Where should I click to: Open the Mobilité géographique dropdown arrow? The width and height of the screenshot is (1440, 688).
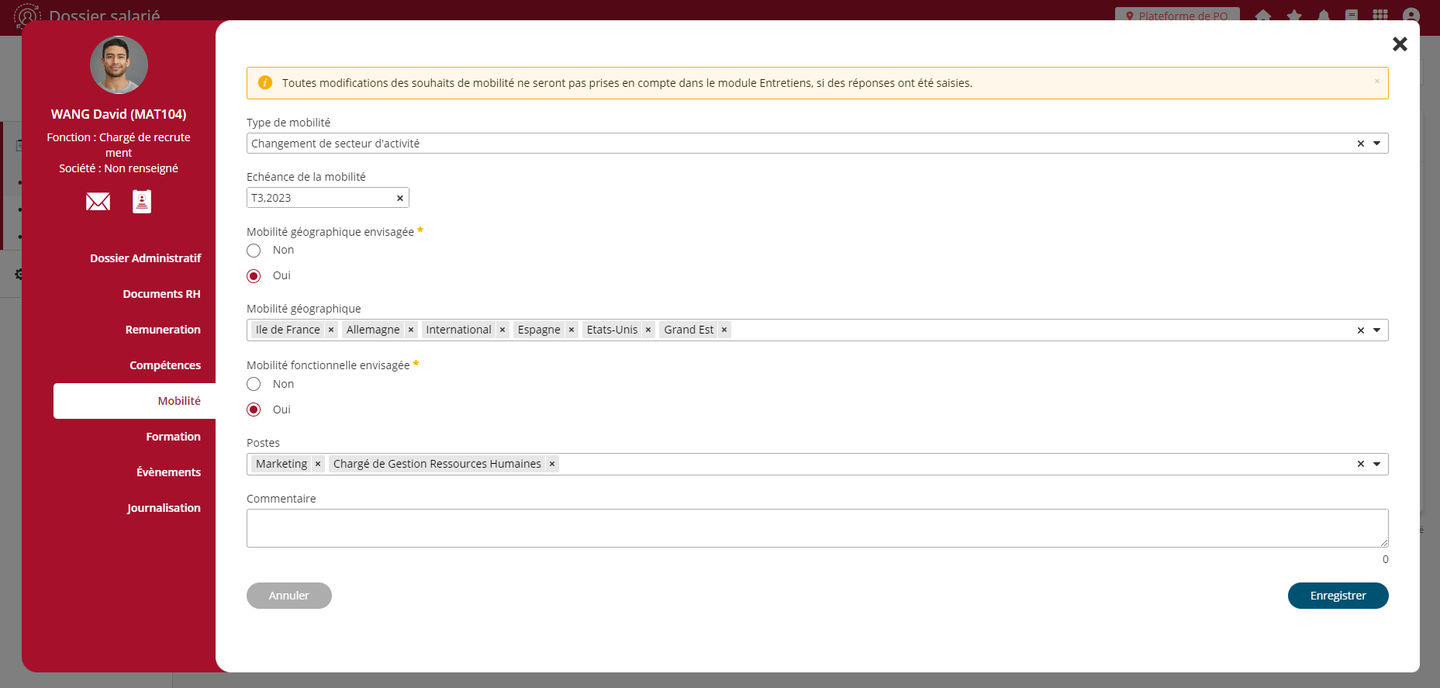[x=1377, y=330]
